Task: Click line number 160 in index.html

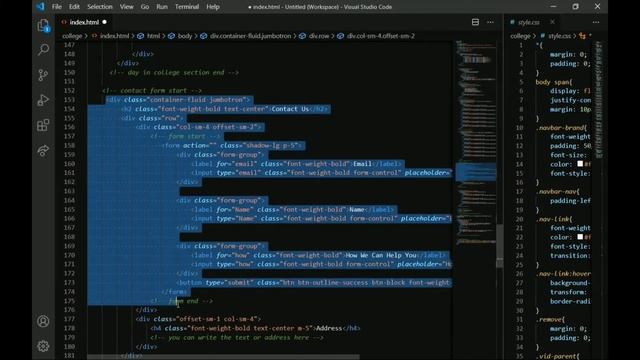Action: pos(69,164)
